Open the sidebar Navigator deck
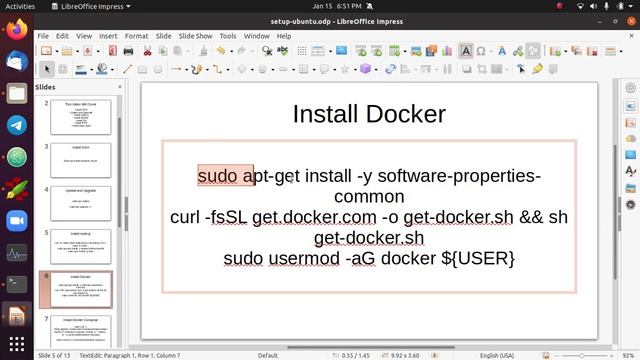Screen dimensions: 640x360 coord(631,204)
